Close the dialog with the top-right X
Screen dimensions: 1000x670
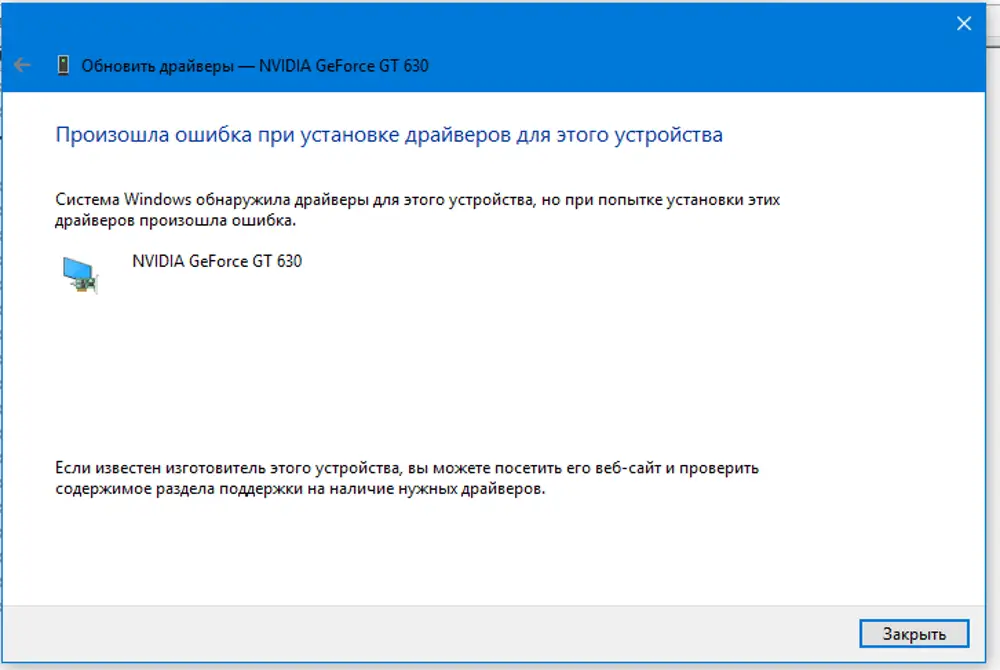click(964, 24)
